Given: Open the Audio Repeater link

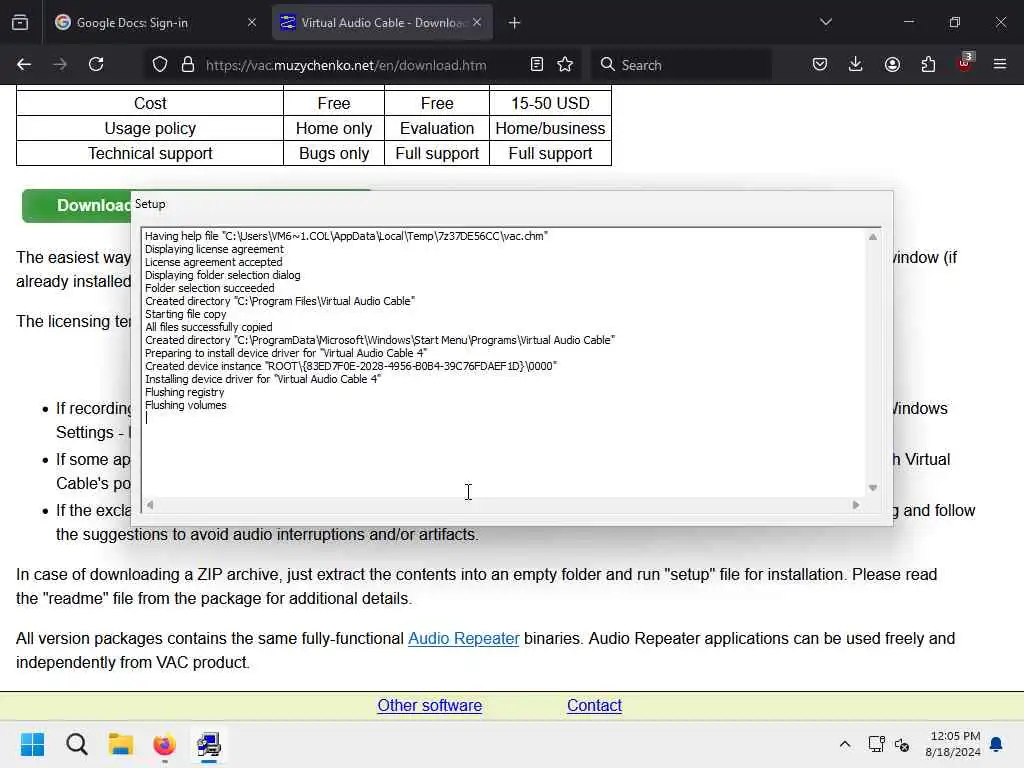Looking at the screenshot, I should tap(464, 638).
